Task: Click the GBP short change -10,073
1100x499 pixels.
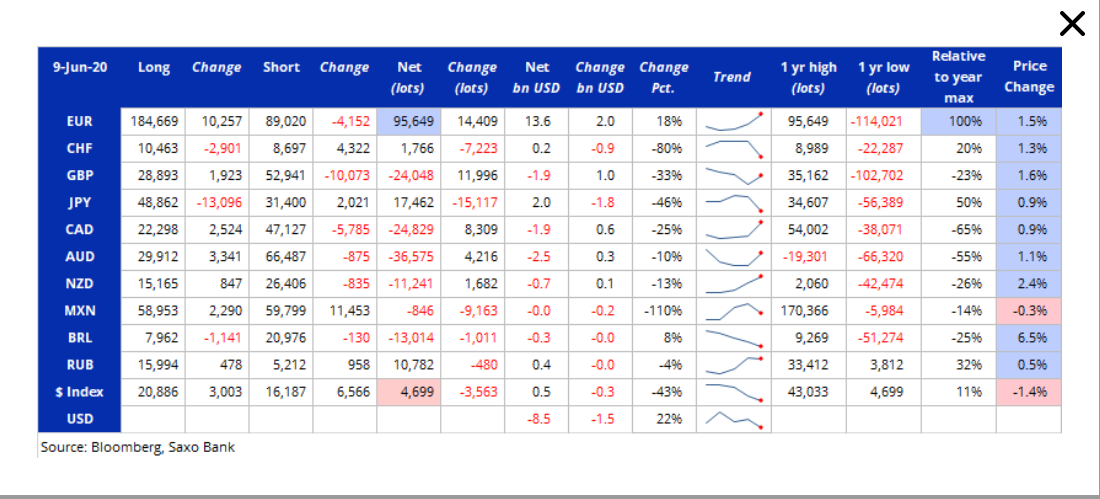Action: pyautogui.click(x=345, y=175)
